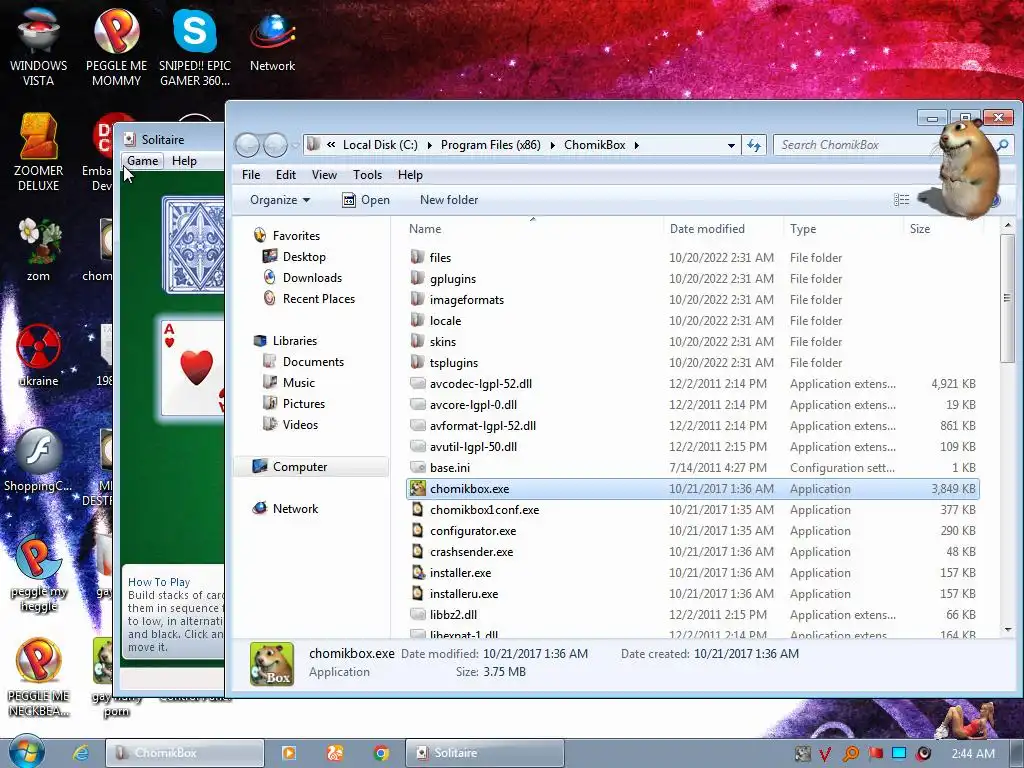
Task: Open the recent pages dropdown arrow
Action: [x=295, y=145]
